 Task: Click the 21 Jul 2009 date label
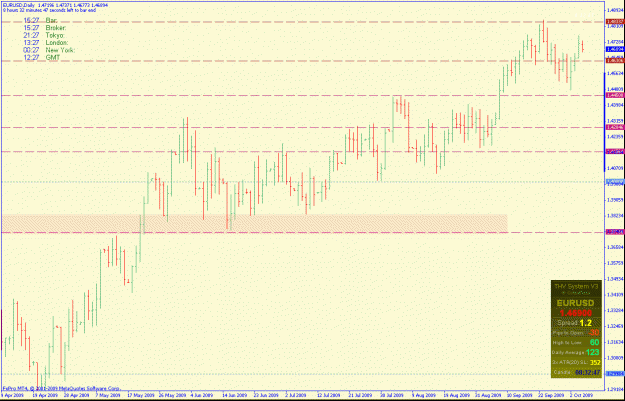pyautogui.click(x=360, y=395)
